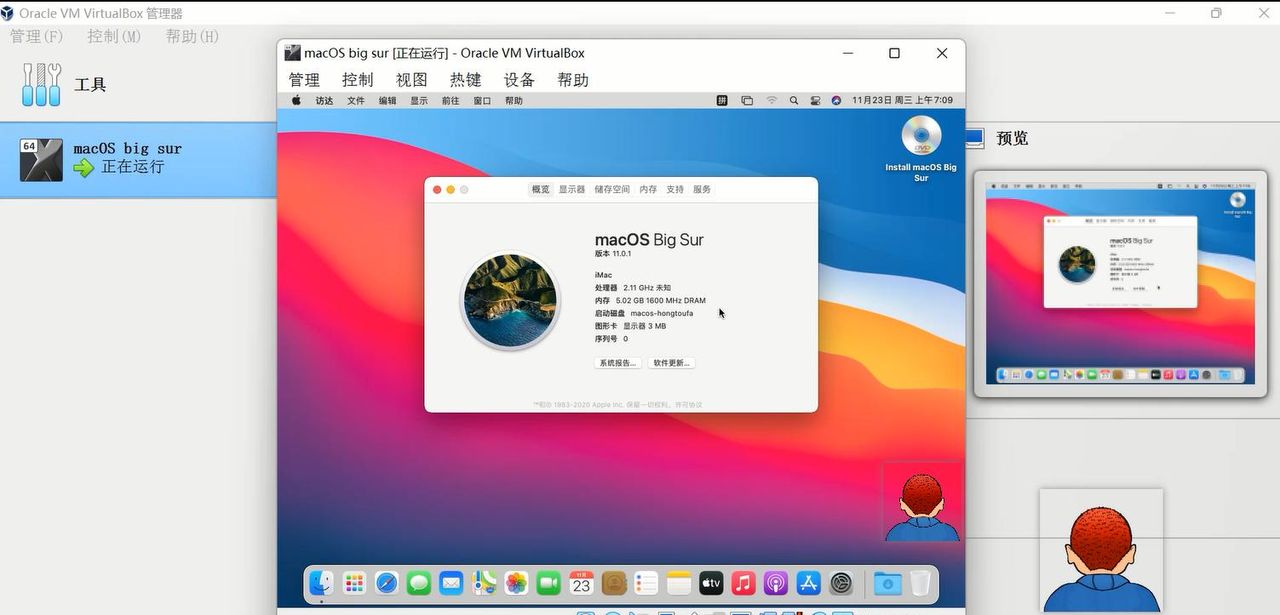Expand the 设备 menu in VM window

519,80
